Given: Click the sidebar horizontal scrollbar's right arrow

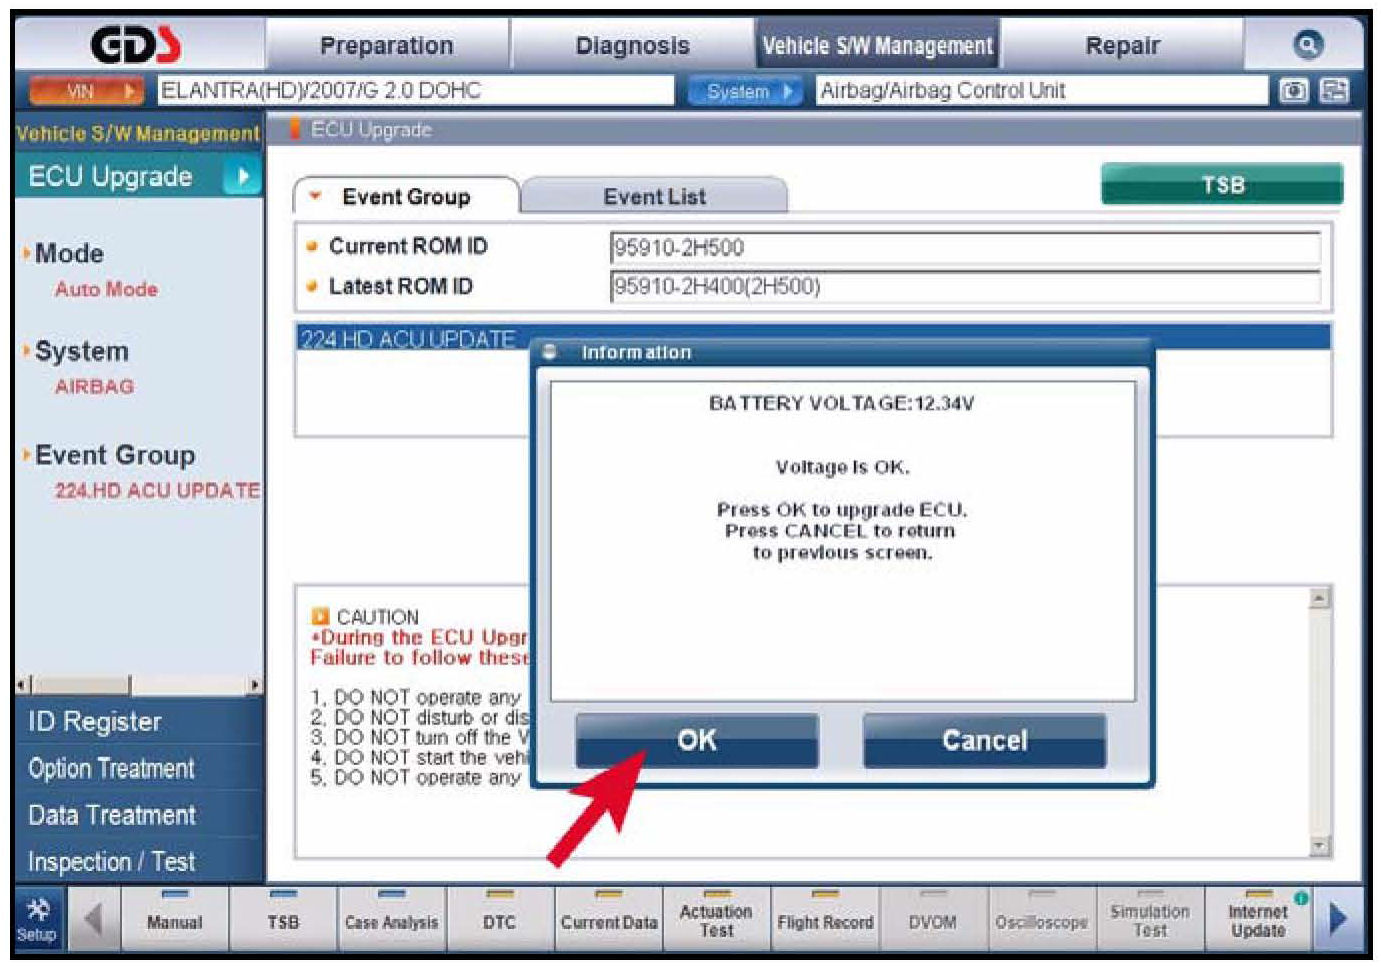Looking at the screenshot, I should point(255,686).
